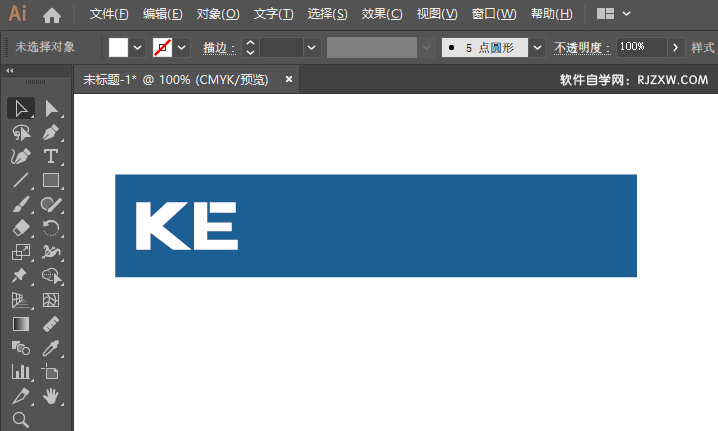This screenshot has height=431, width=718.
Task: Open the stroke color dropdown arrow
Action: 182,47
